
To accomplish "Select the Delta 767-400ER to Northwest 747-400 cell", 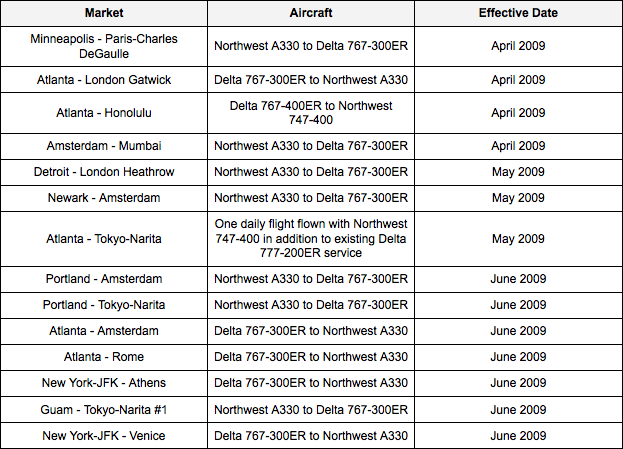I will tap(311, 112).
